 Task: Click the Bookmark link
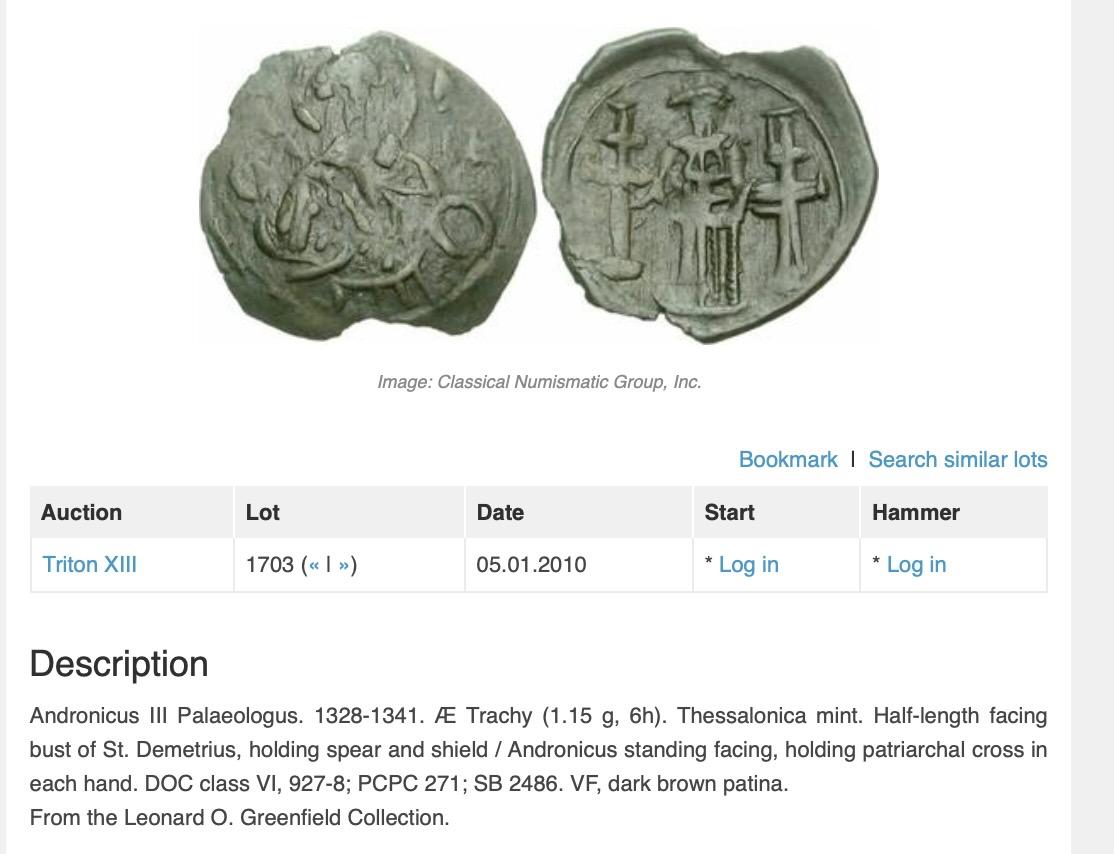788,459
